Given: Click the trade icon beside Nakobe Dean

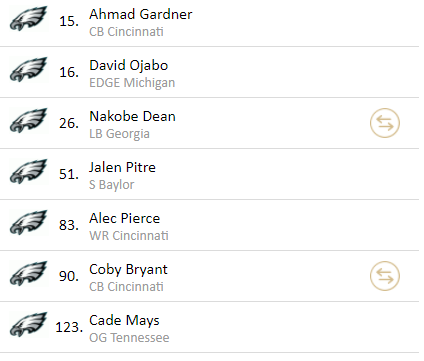Looking at the screenshot, I should pyautogui.click(x=385, y=123).
